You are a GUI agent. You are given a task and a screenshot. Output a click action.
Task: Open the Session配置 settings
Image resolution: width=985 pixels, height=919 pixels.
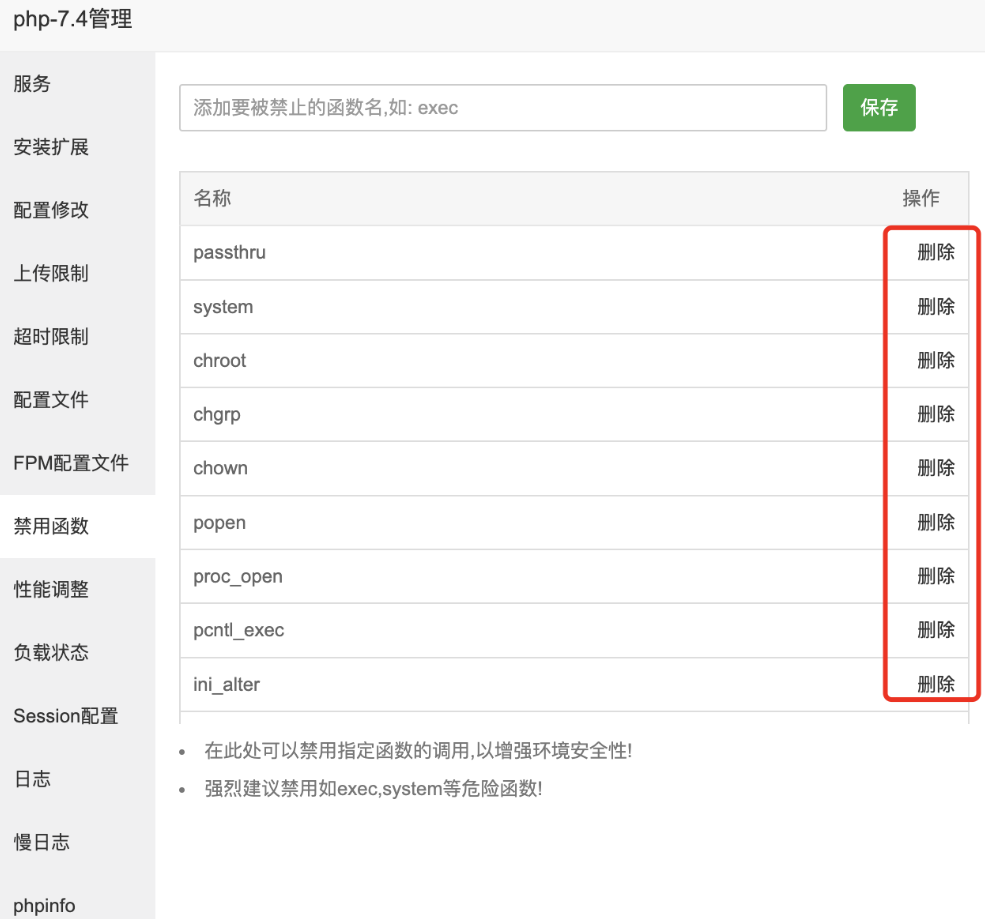pos(65,715)
